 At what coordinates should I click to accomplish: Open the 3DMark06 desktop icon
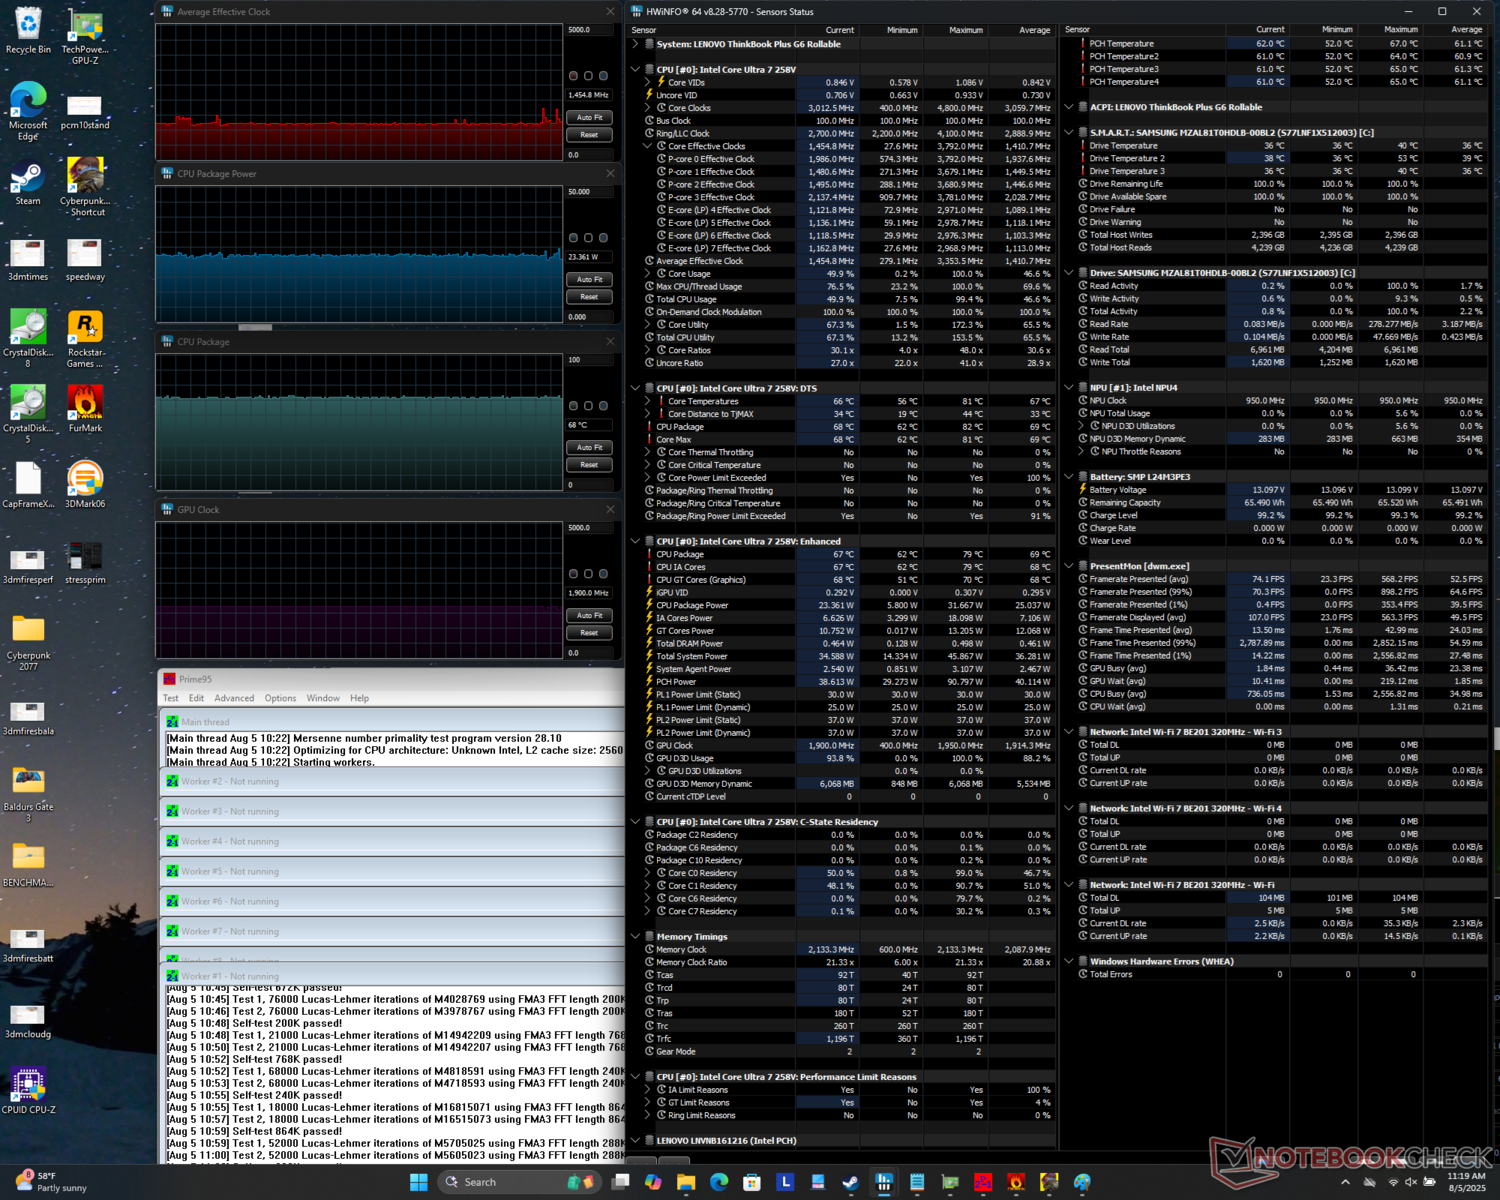[x=85, y=485]
